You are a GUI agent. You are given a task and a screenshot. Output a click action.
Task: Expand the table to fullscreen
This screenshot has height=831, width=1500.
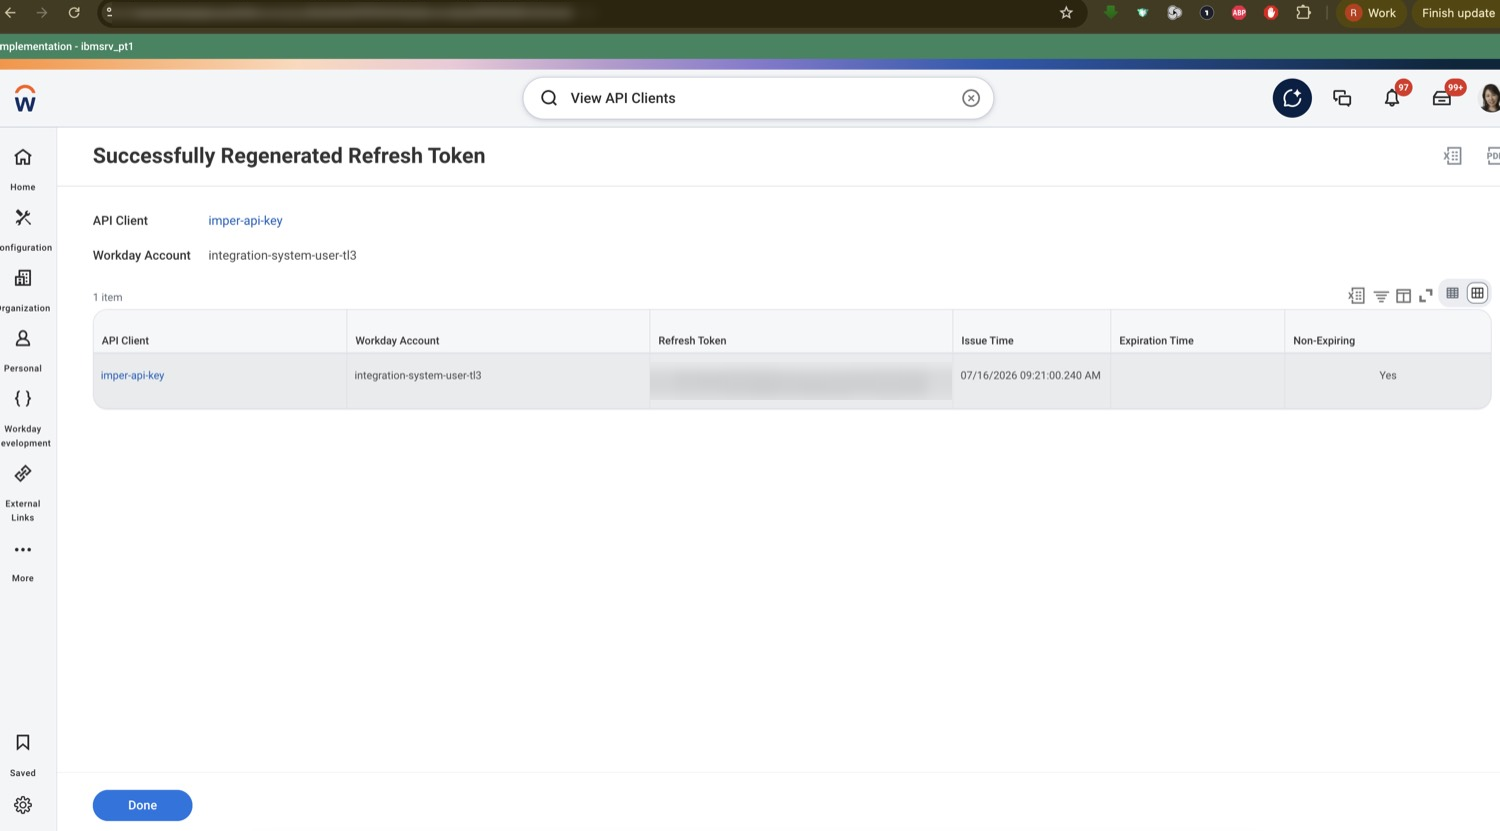(x=1426, y=295)
